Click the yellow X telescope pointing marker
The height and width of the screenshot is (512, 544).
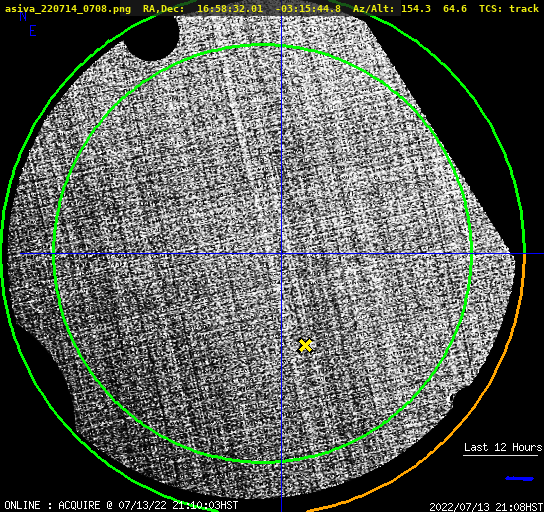point(305,345)
